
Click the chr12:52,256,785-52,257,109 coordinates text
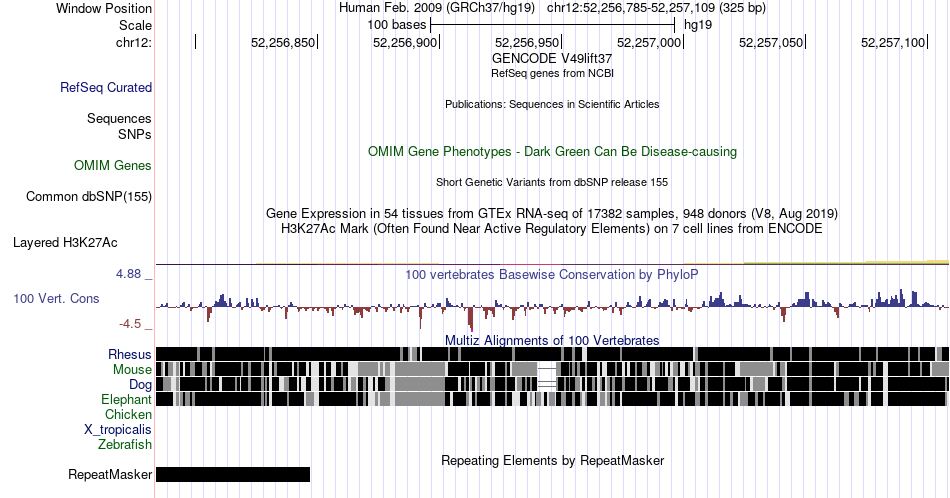click(x=656, y=8)
